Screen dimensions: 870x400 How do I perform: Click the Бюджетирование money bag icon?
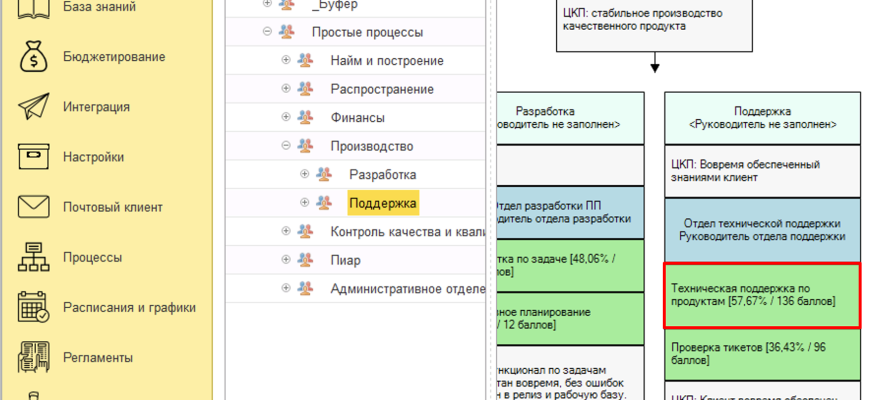(x=34, y=57)
